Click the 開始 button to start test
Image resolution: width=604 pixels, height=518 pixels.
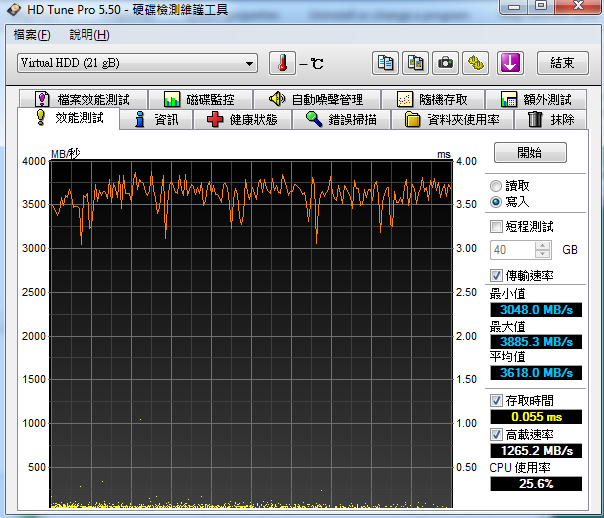click(529, 153)
